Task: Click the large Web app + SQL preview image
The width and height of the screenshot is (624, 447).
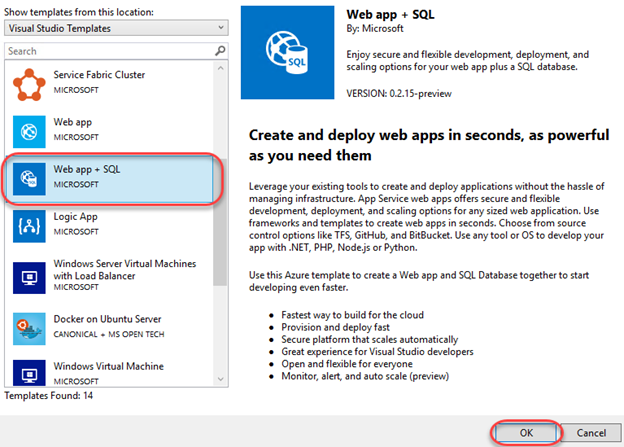Action: (287, 53)
